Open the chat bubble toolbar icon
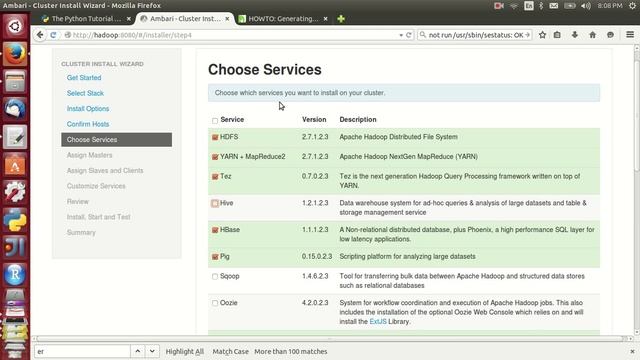The width and height of the screenshot is (640, 360). [610, 35]
